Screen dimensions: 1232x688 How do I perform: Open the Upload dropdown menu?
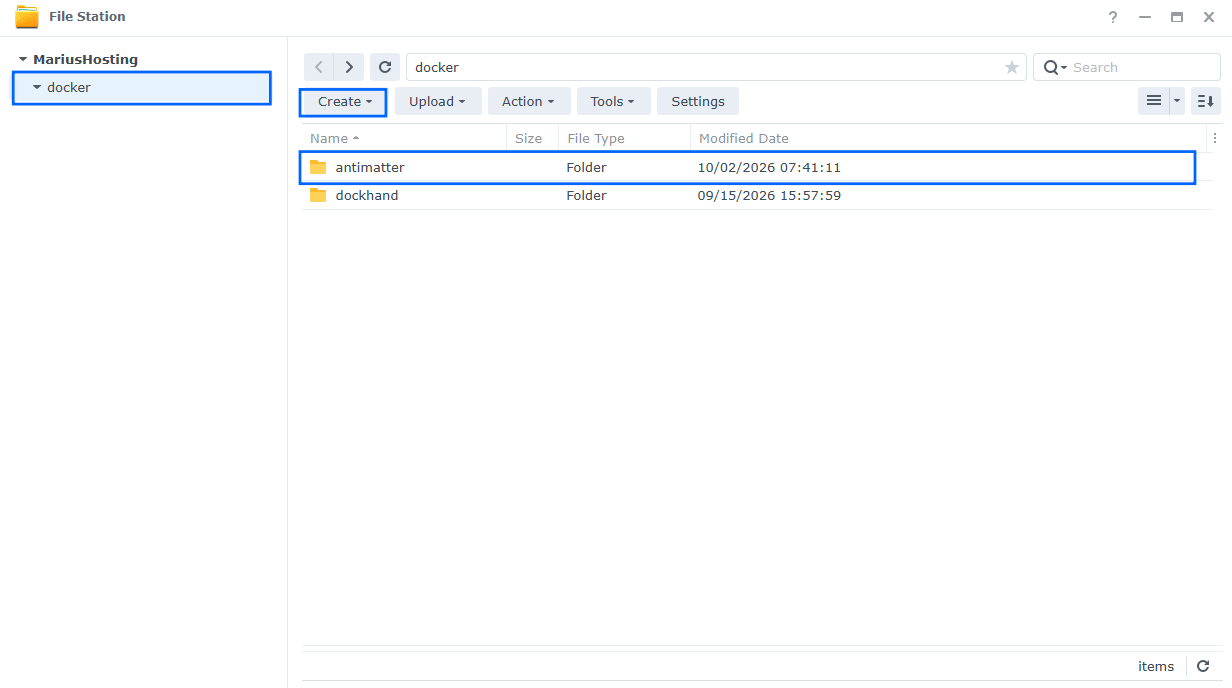(438, 101)
